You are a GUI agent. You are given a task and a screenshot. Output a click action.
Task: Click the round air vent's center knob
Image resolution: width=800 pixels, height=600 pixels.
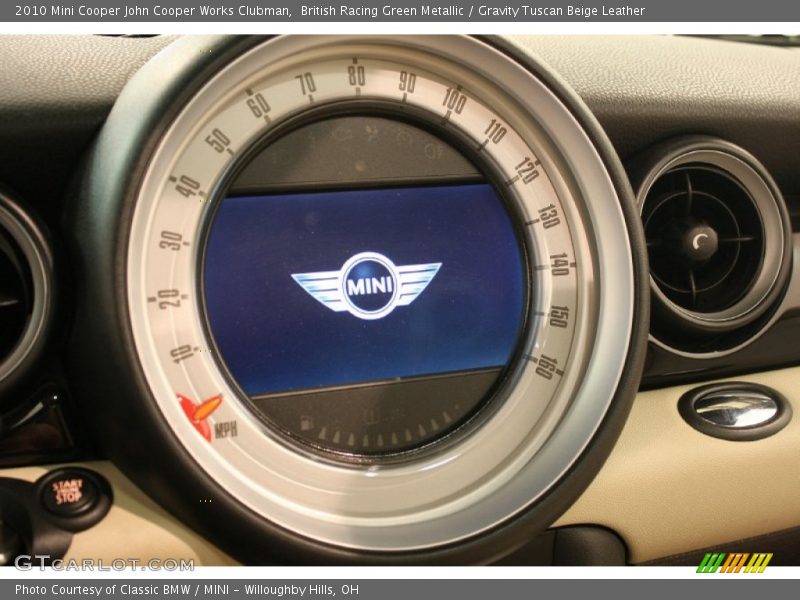pos(701,242)
